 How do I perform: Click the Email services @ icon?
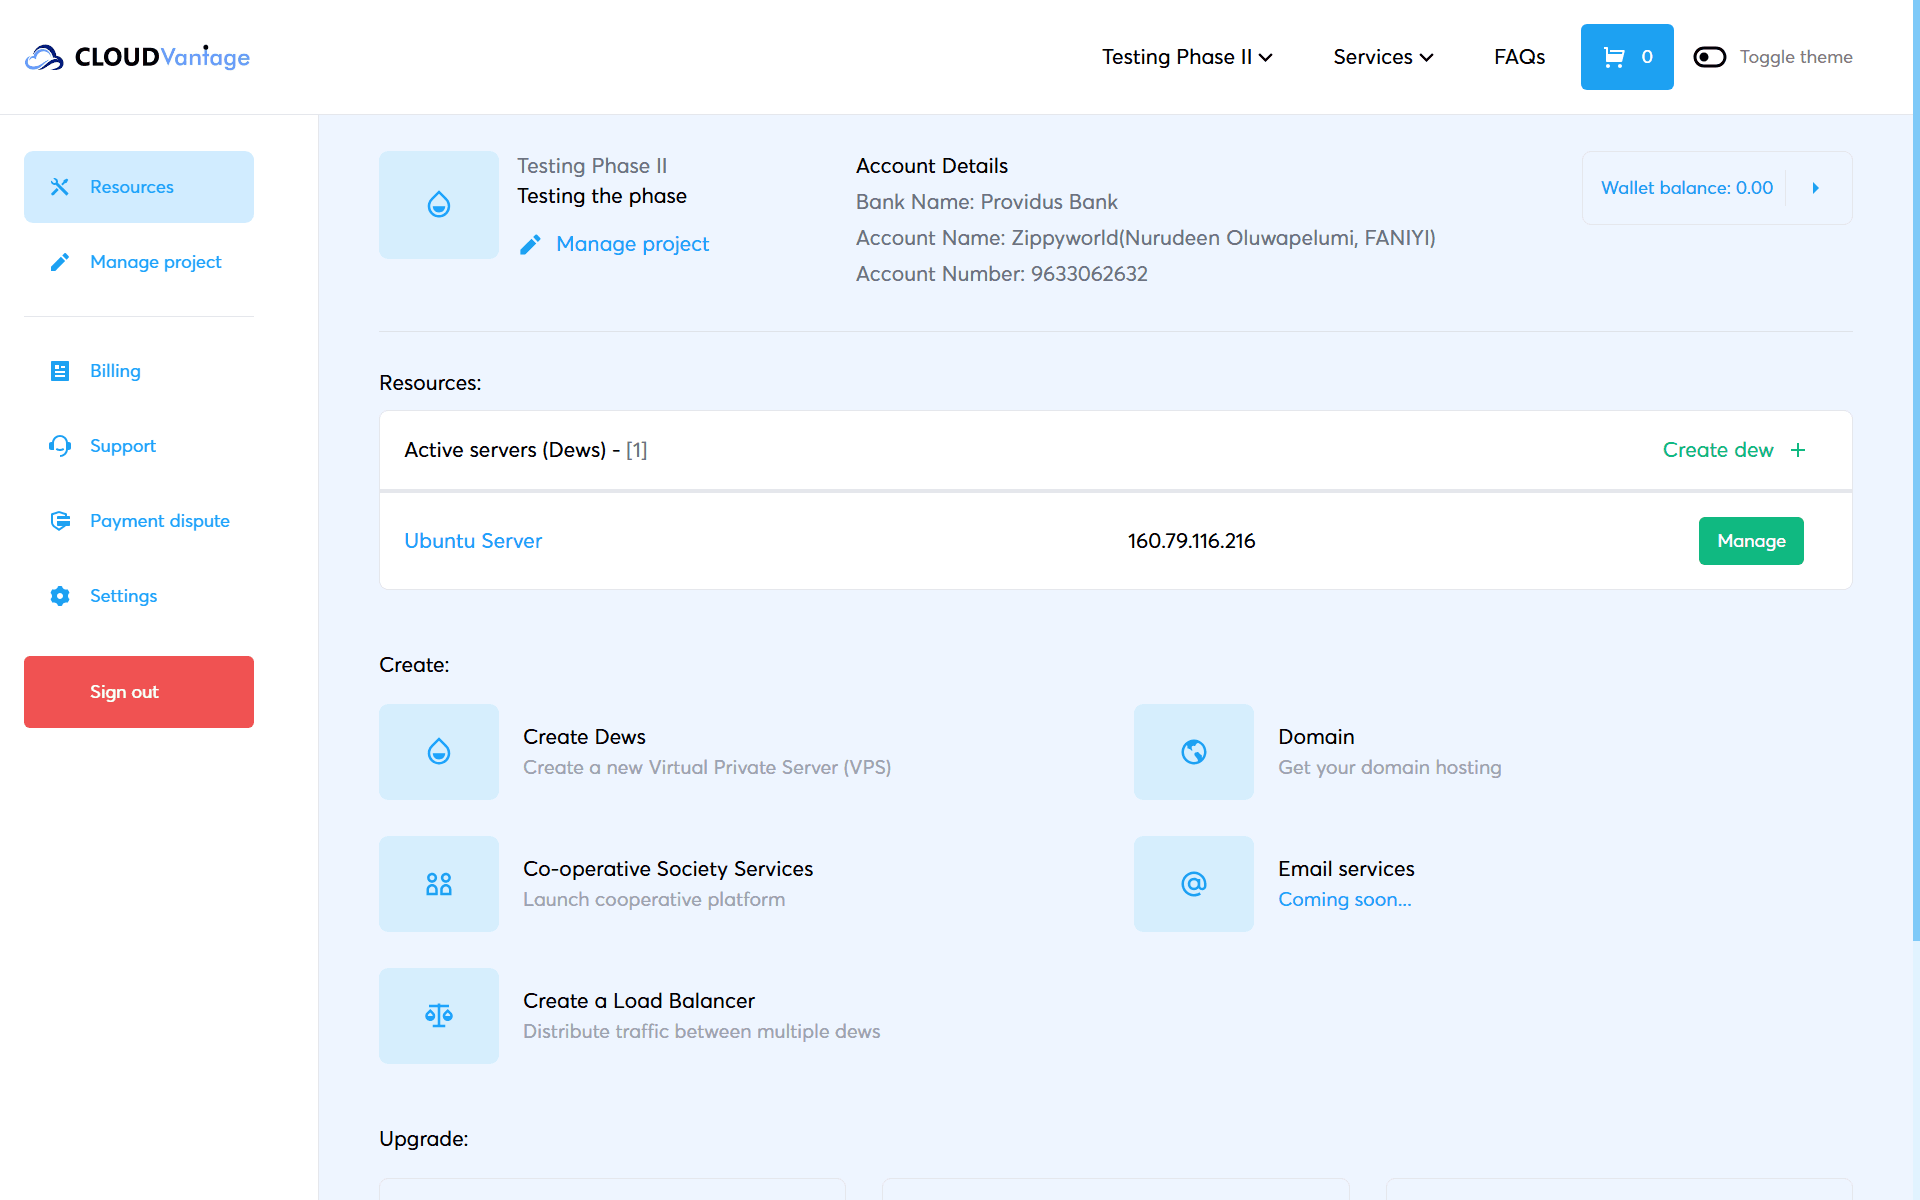point(1193,884)
